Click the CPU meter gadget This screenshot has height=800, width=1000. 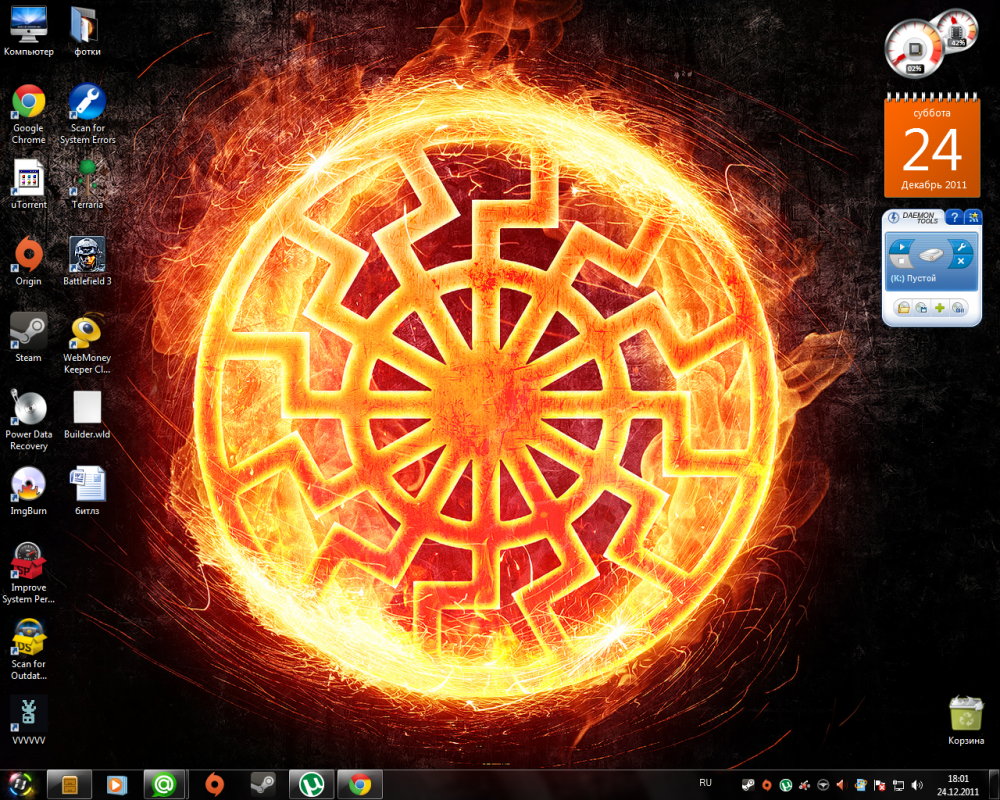(x=915, y=50)
